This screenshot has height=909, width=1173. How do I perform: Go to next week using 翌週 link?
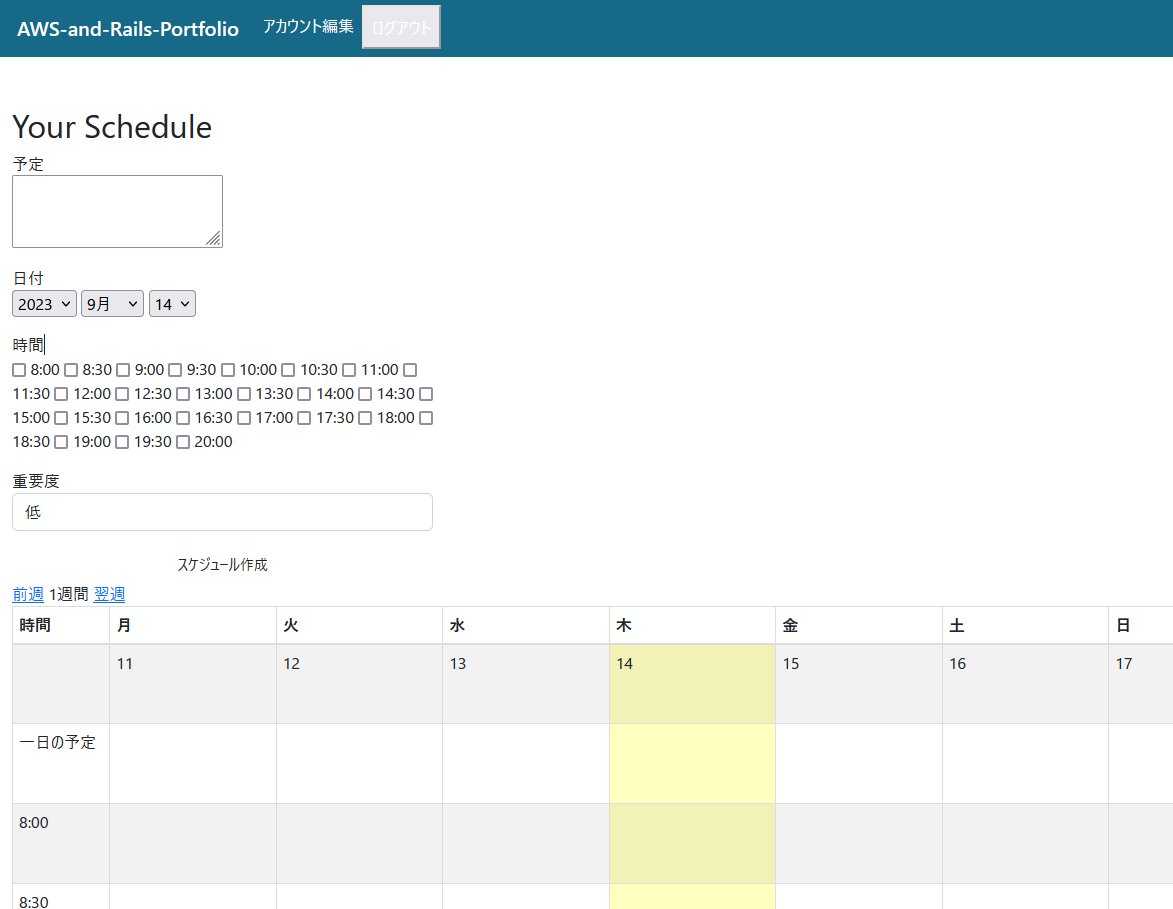tap(110, 594)
